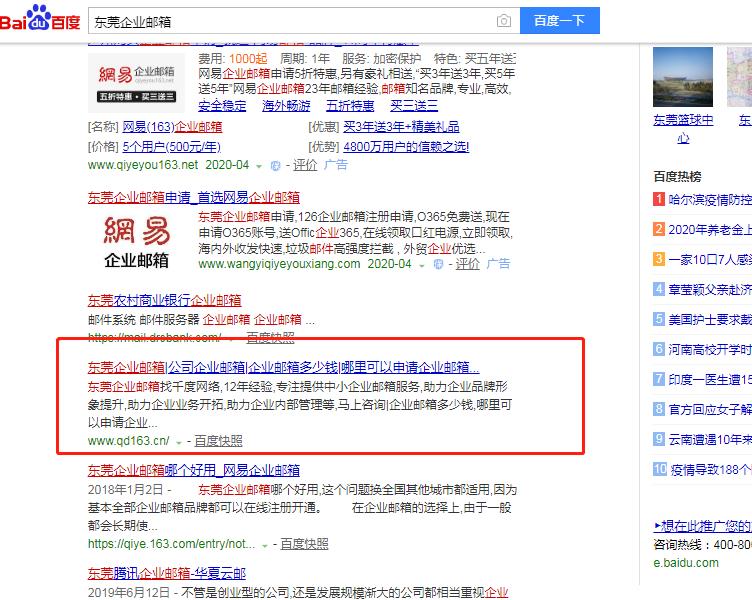Open the 安全稳定 link

click(x=222, y=106)
